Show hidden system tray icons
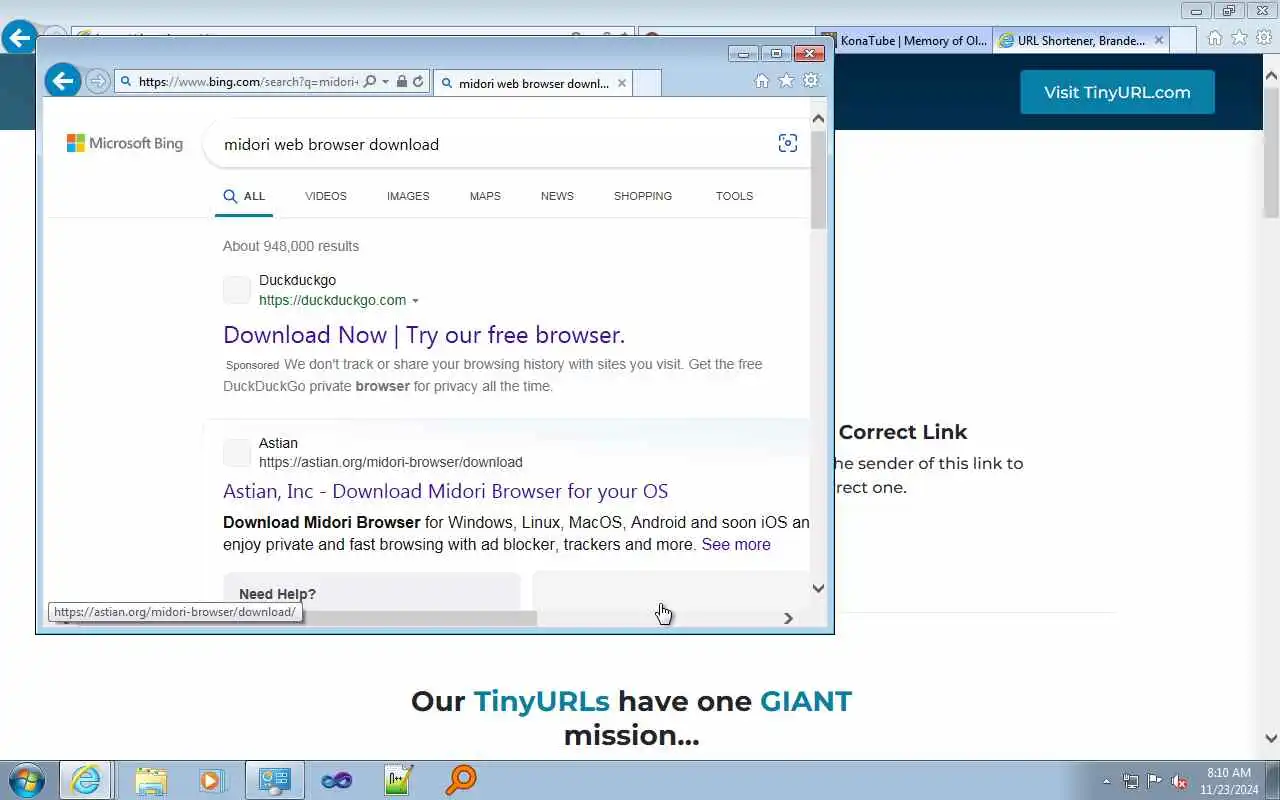Viewport: 1280px width, 800px height. pos(1106,781)
